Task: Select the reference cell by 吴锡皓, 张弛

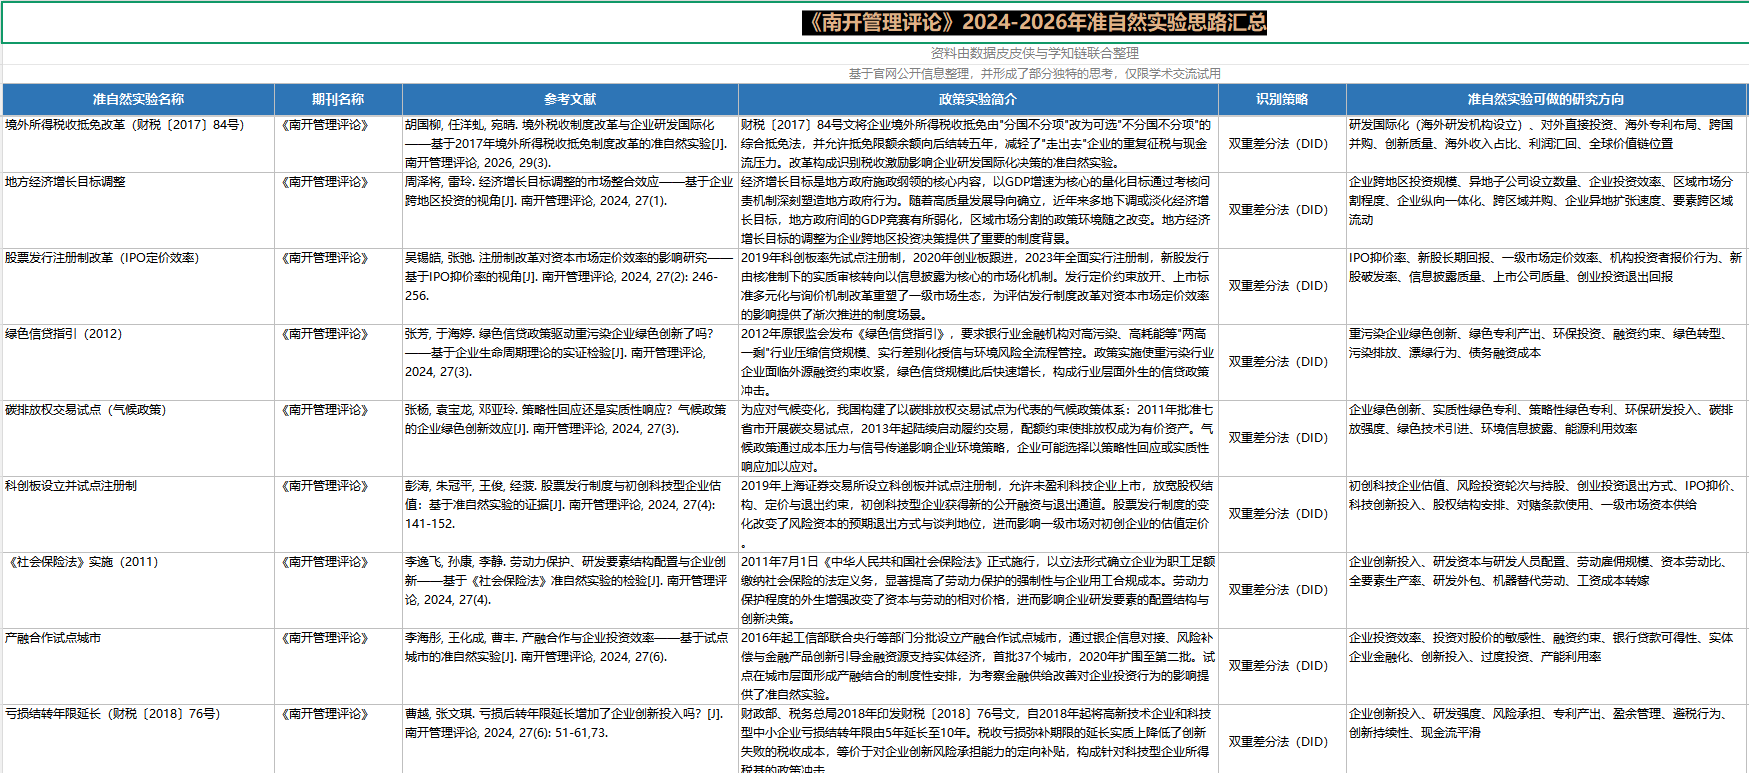Action: click(570, 286)
